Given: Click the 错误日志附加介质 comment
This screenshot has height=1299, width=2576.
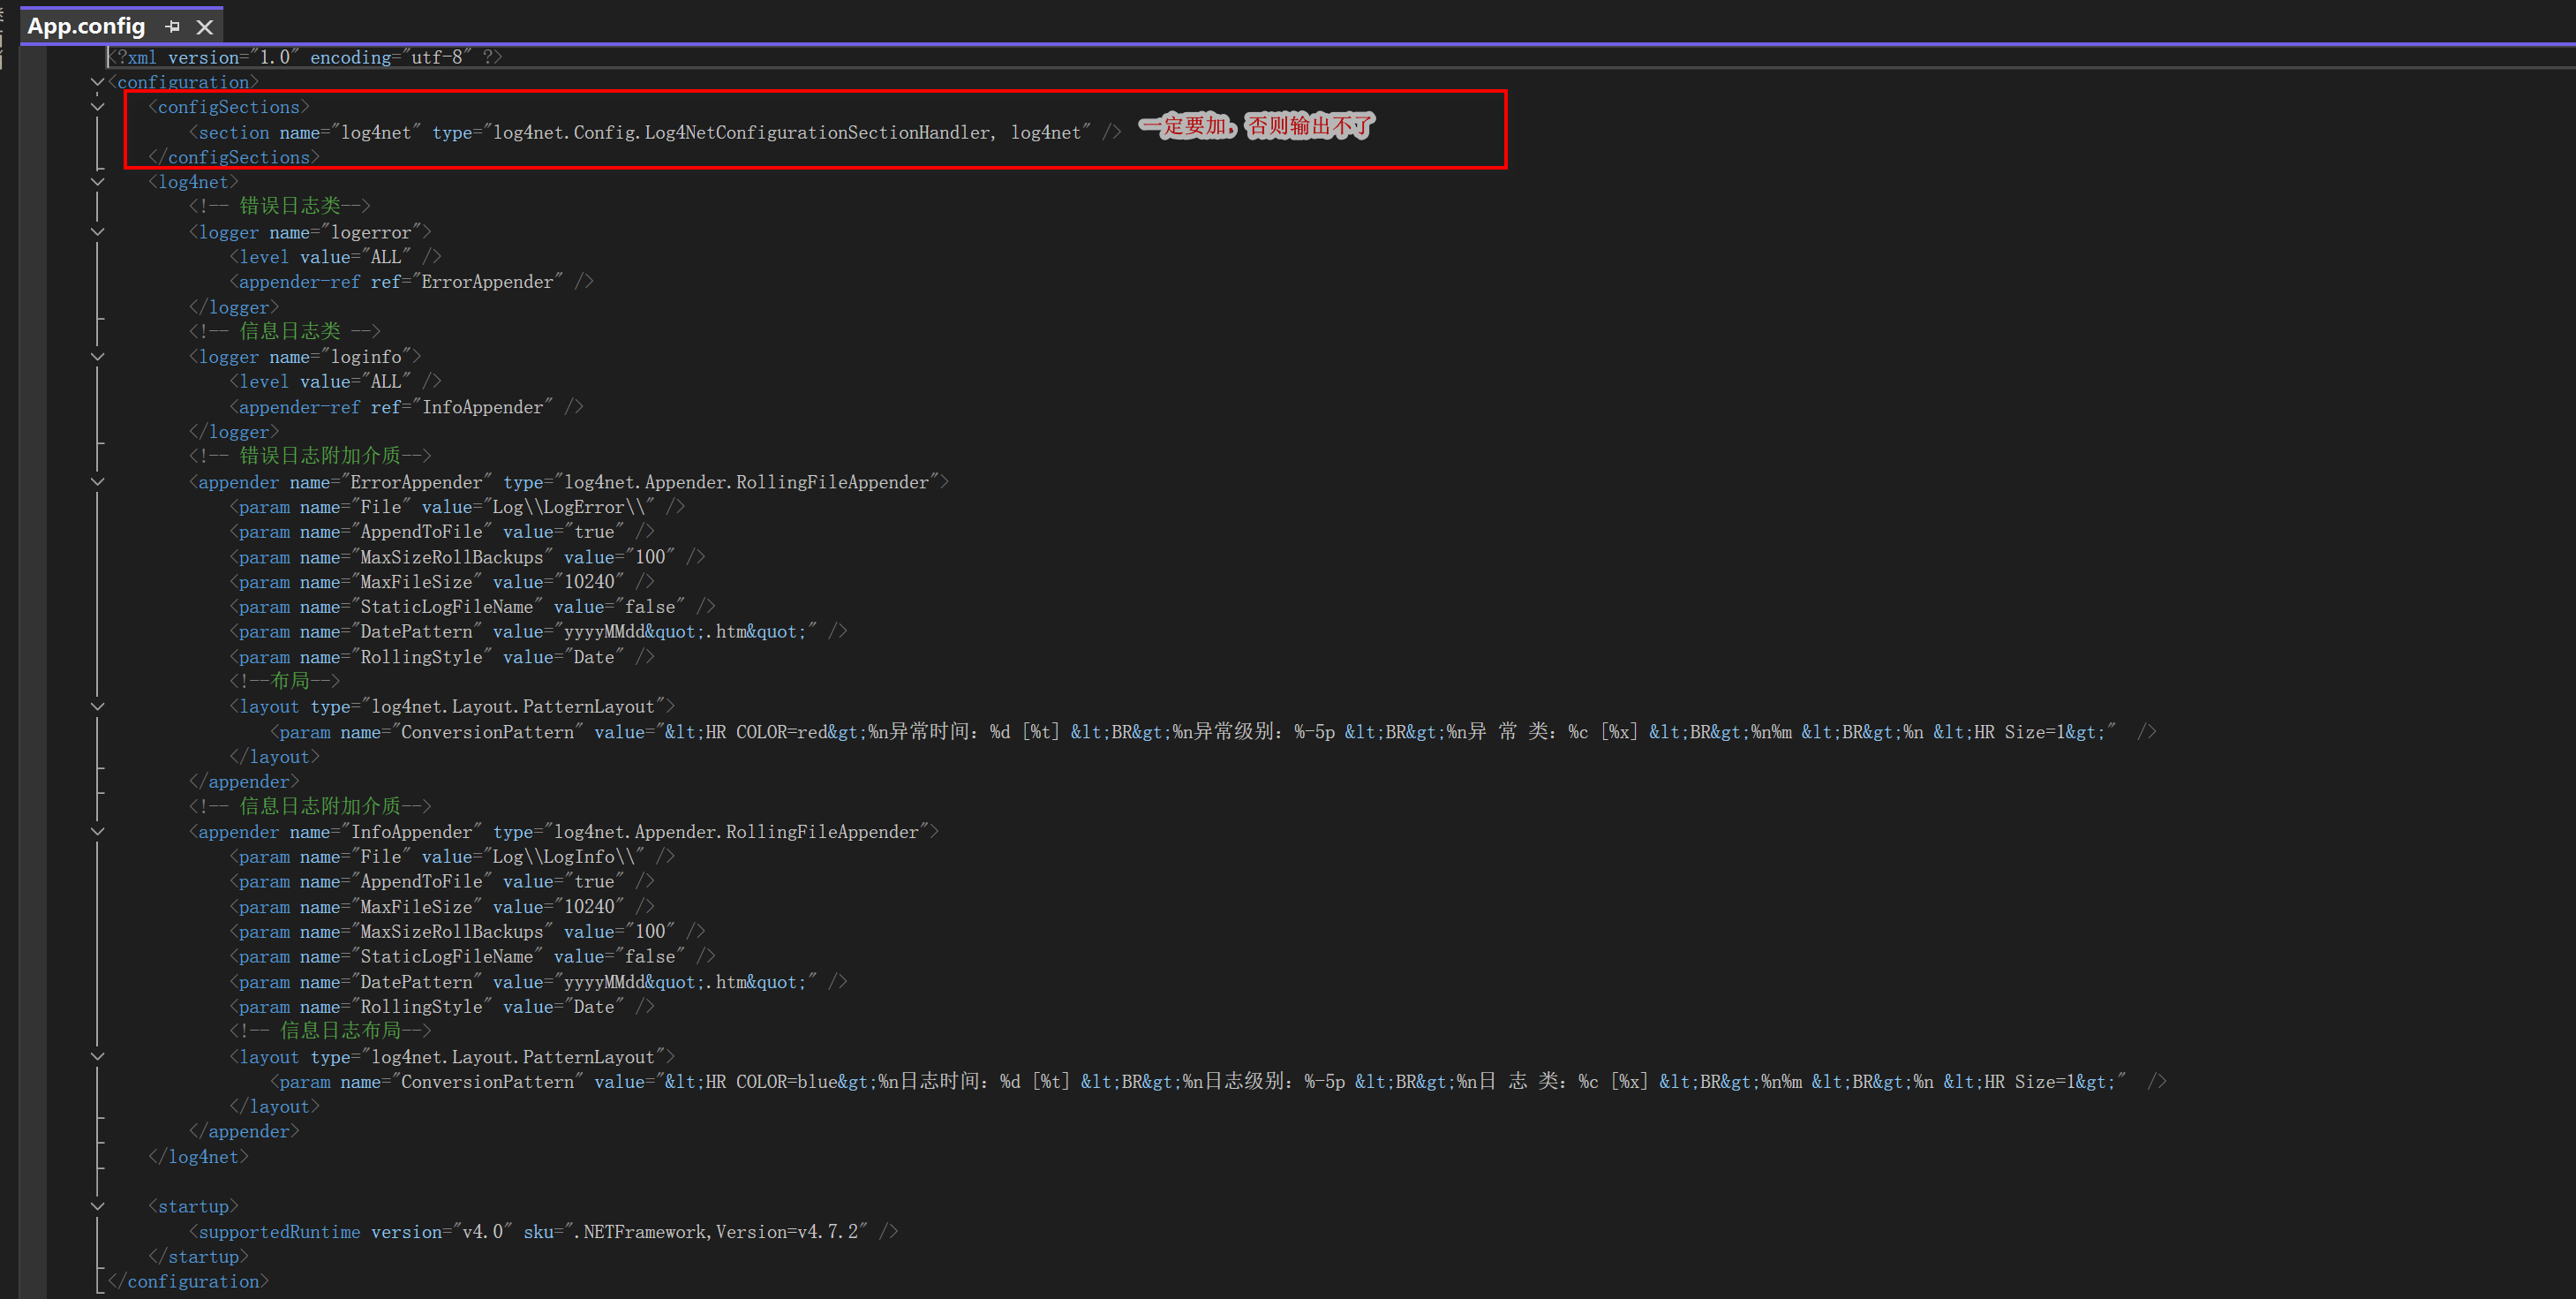Looking at the screenshot, I should point(310,456).
